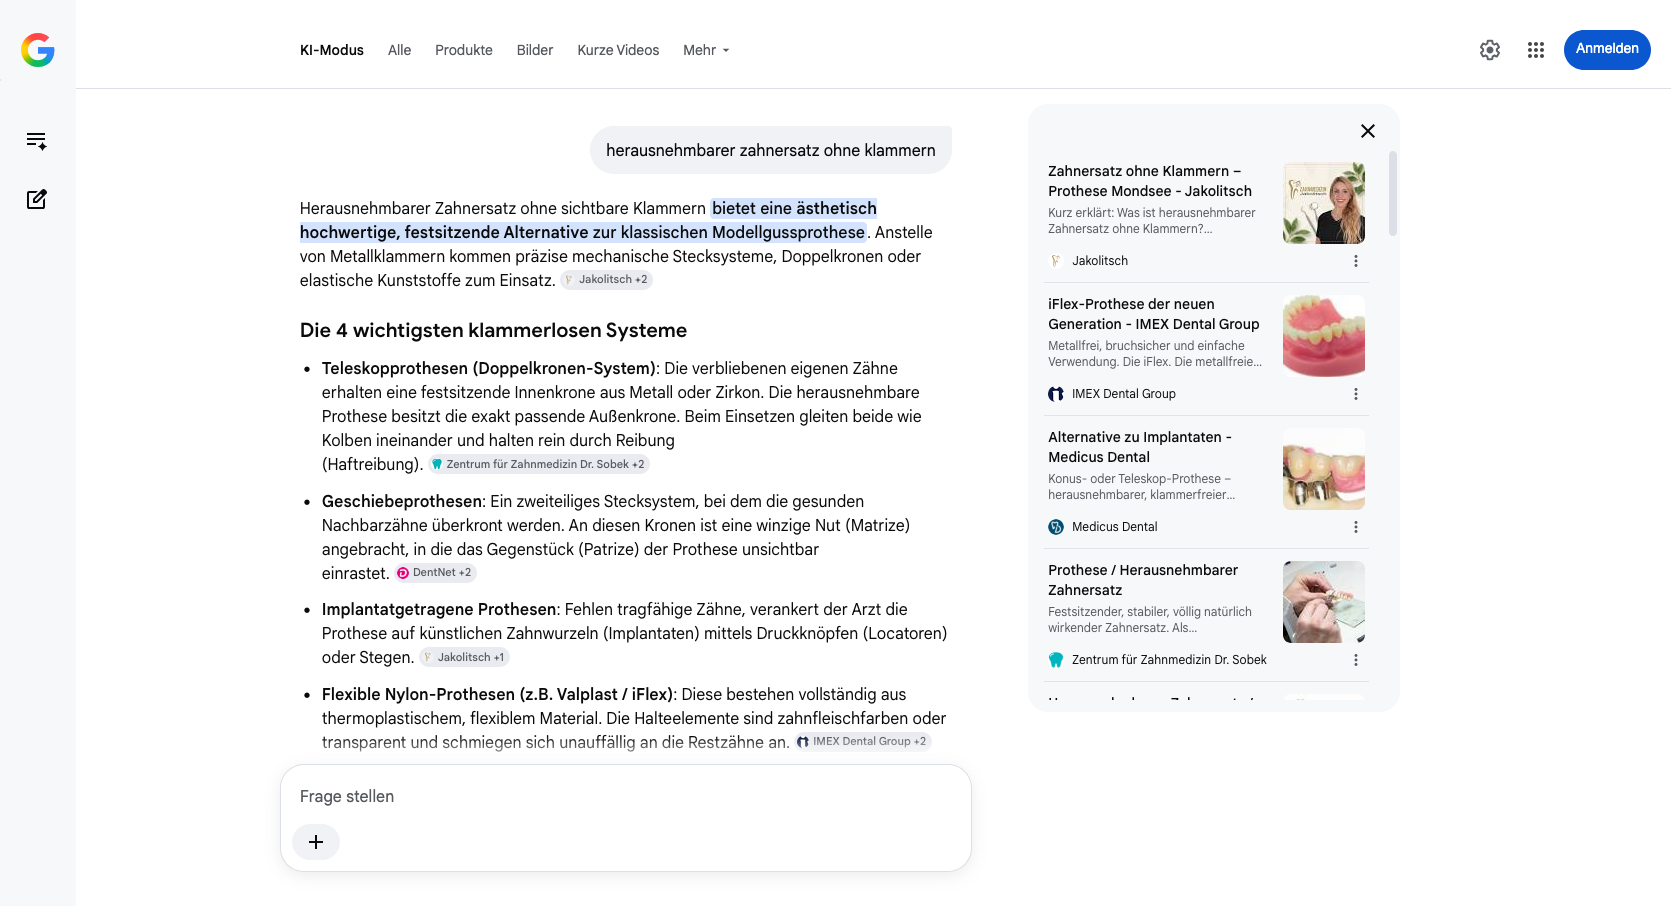Click the Anmelden button
The height and width of the screenshot is (906, 1671).
[1607, 49]
